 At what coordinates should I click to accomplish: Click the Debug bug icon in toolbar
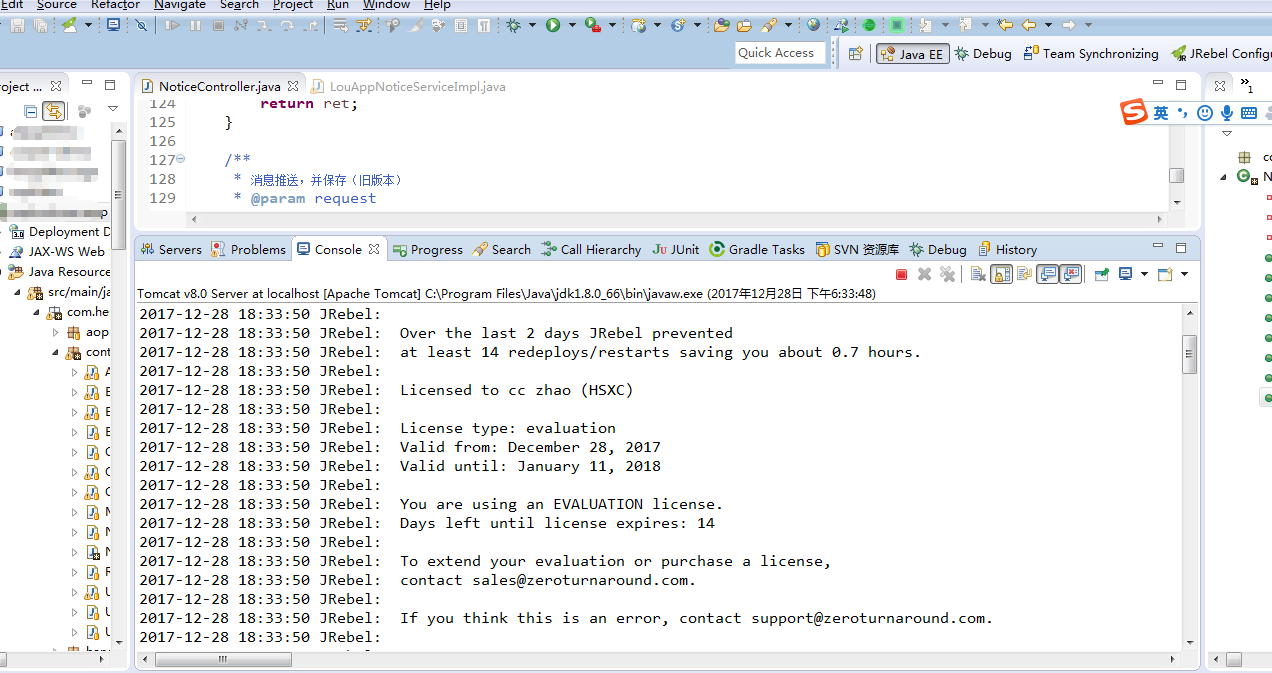(x=513, y=25)
